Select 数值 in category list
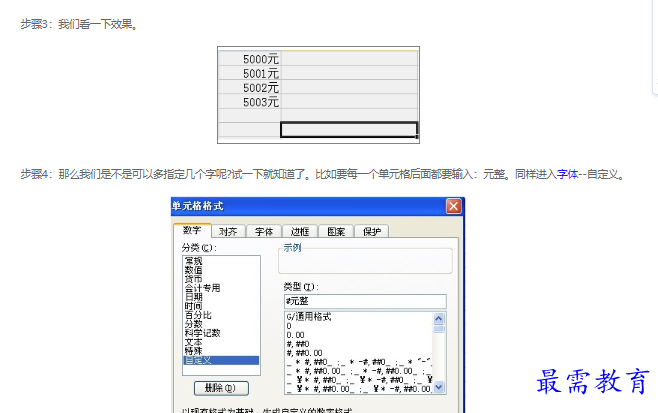658x413 pixels. pyautogui.click(x=221, y=270)
